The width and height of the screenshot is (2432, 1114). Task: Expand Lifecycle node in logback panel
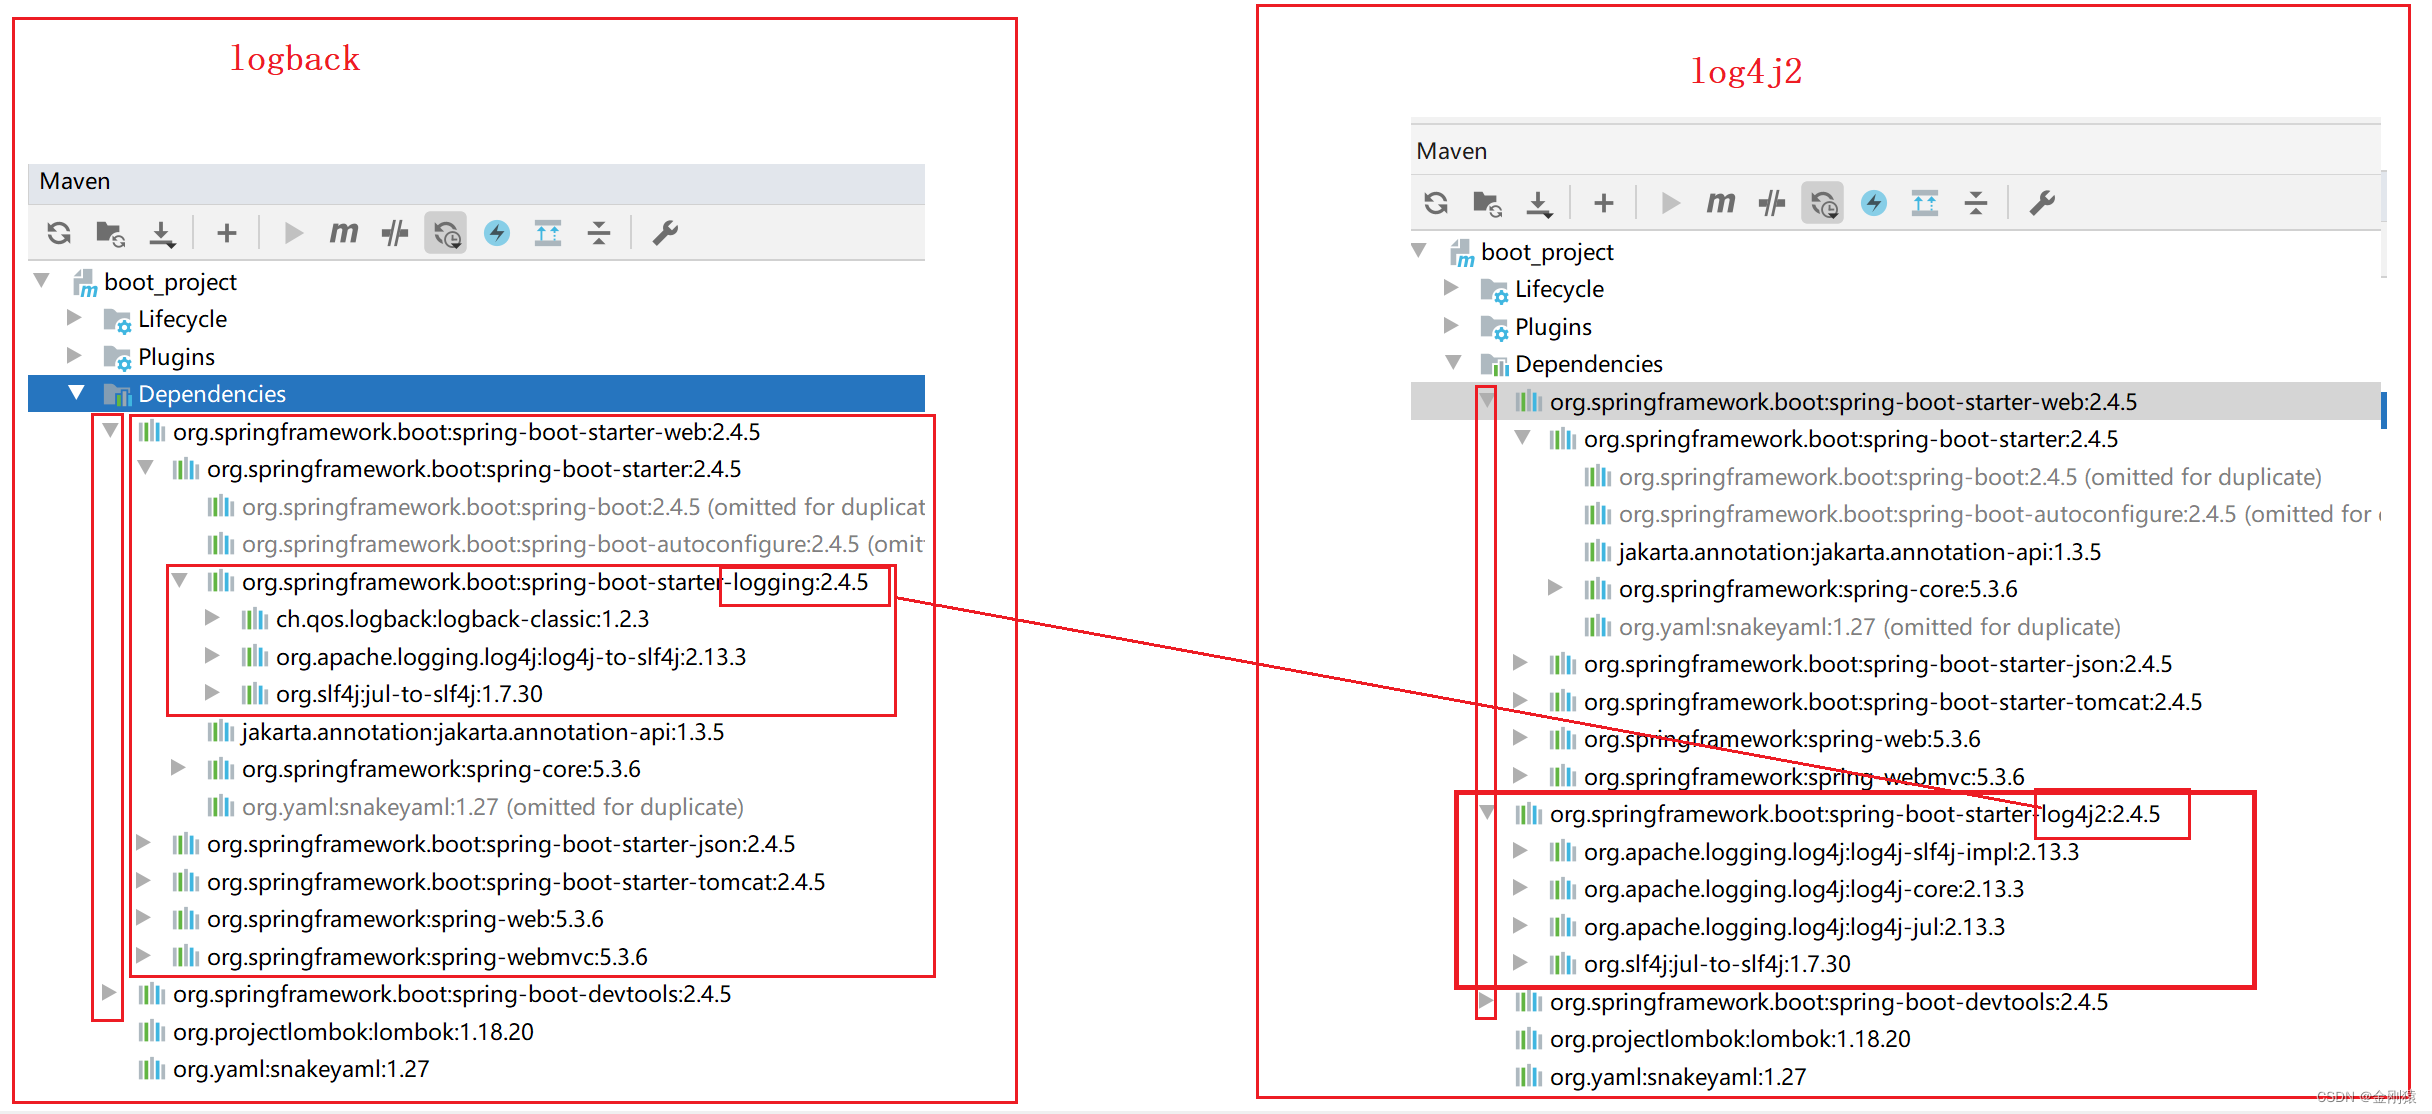[74, 318]
